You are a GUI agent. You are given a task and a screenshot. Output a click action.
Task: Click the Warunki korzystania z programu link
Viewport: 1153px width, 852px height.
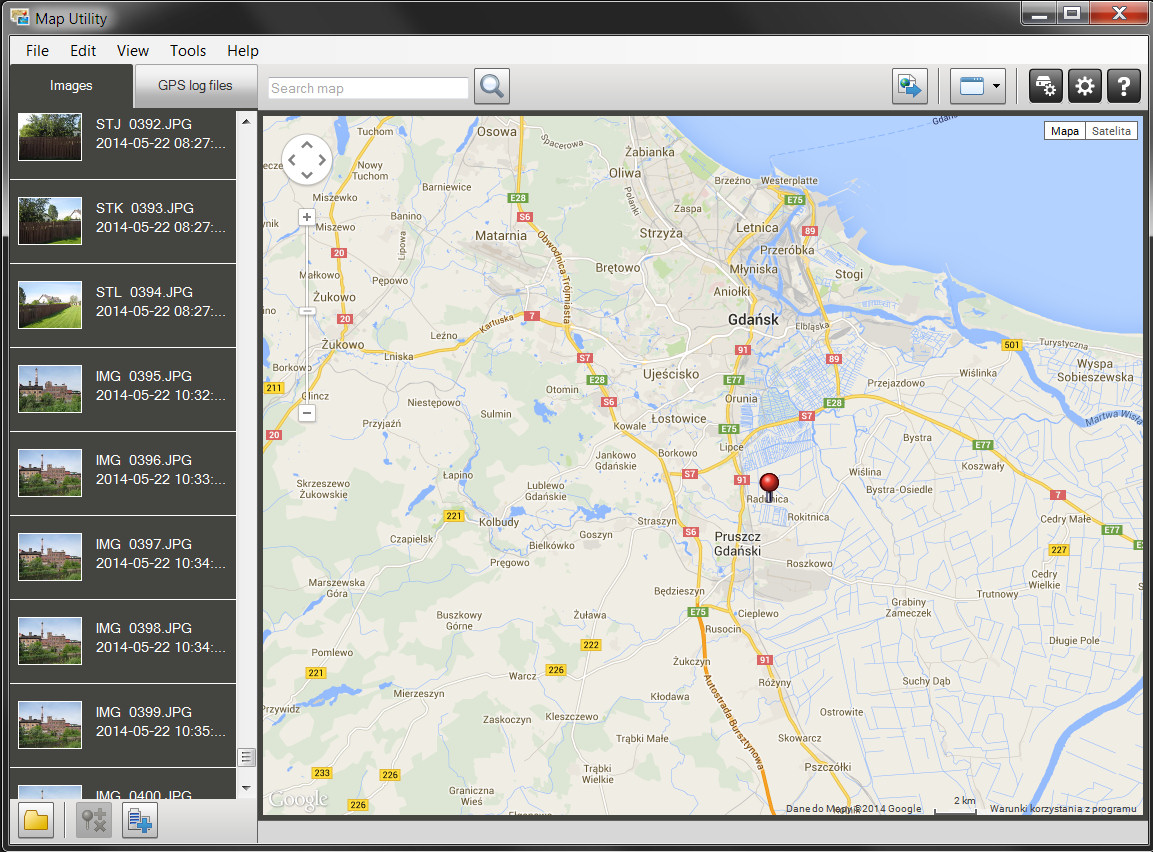[1063, 809]
